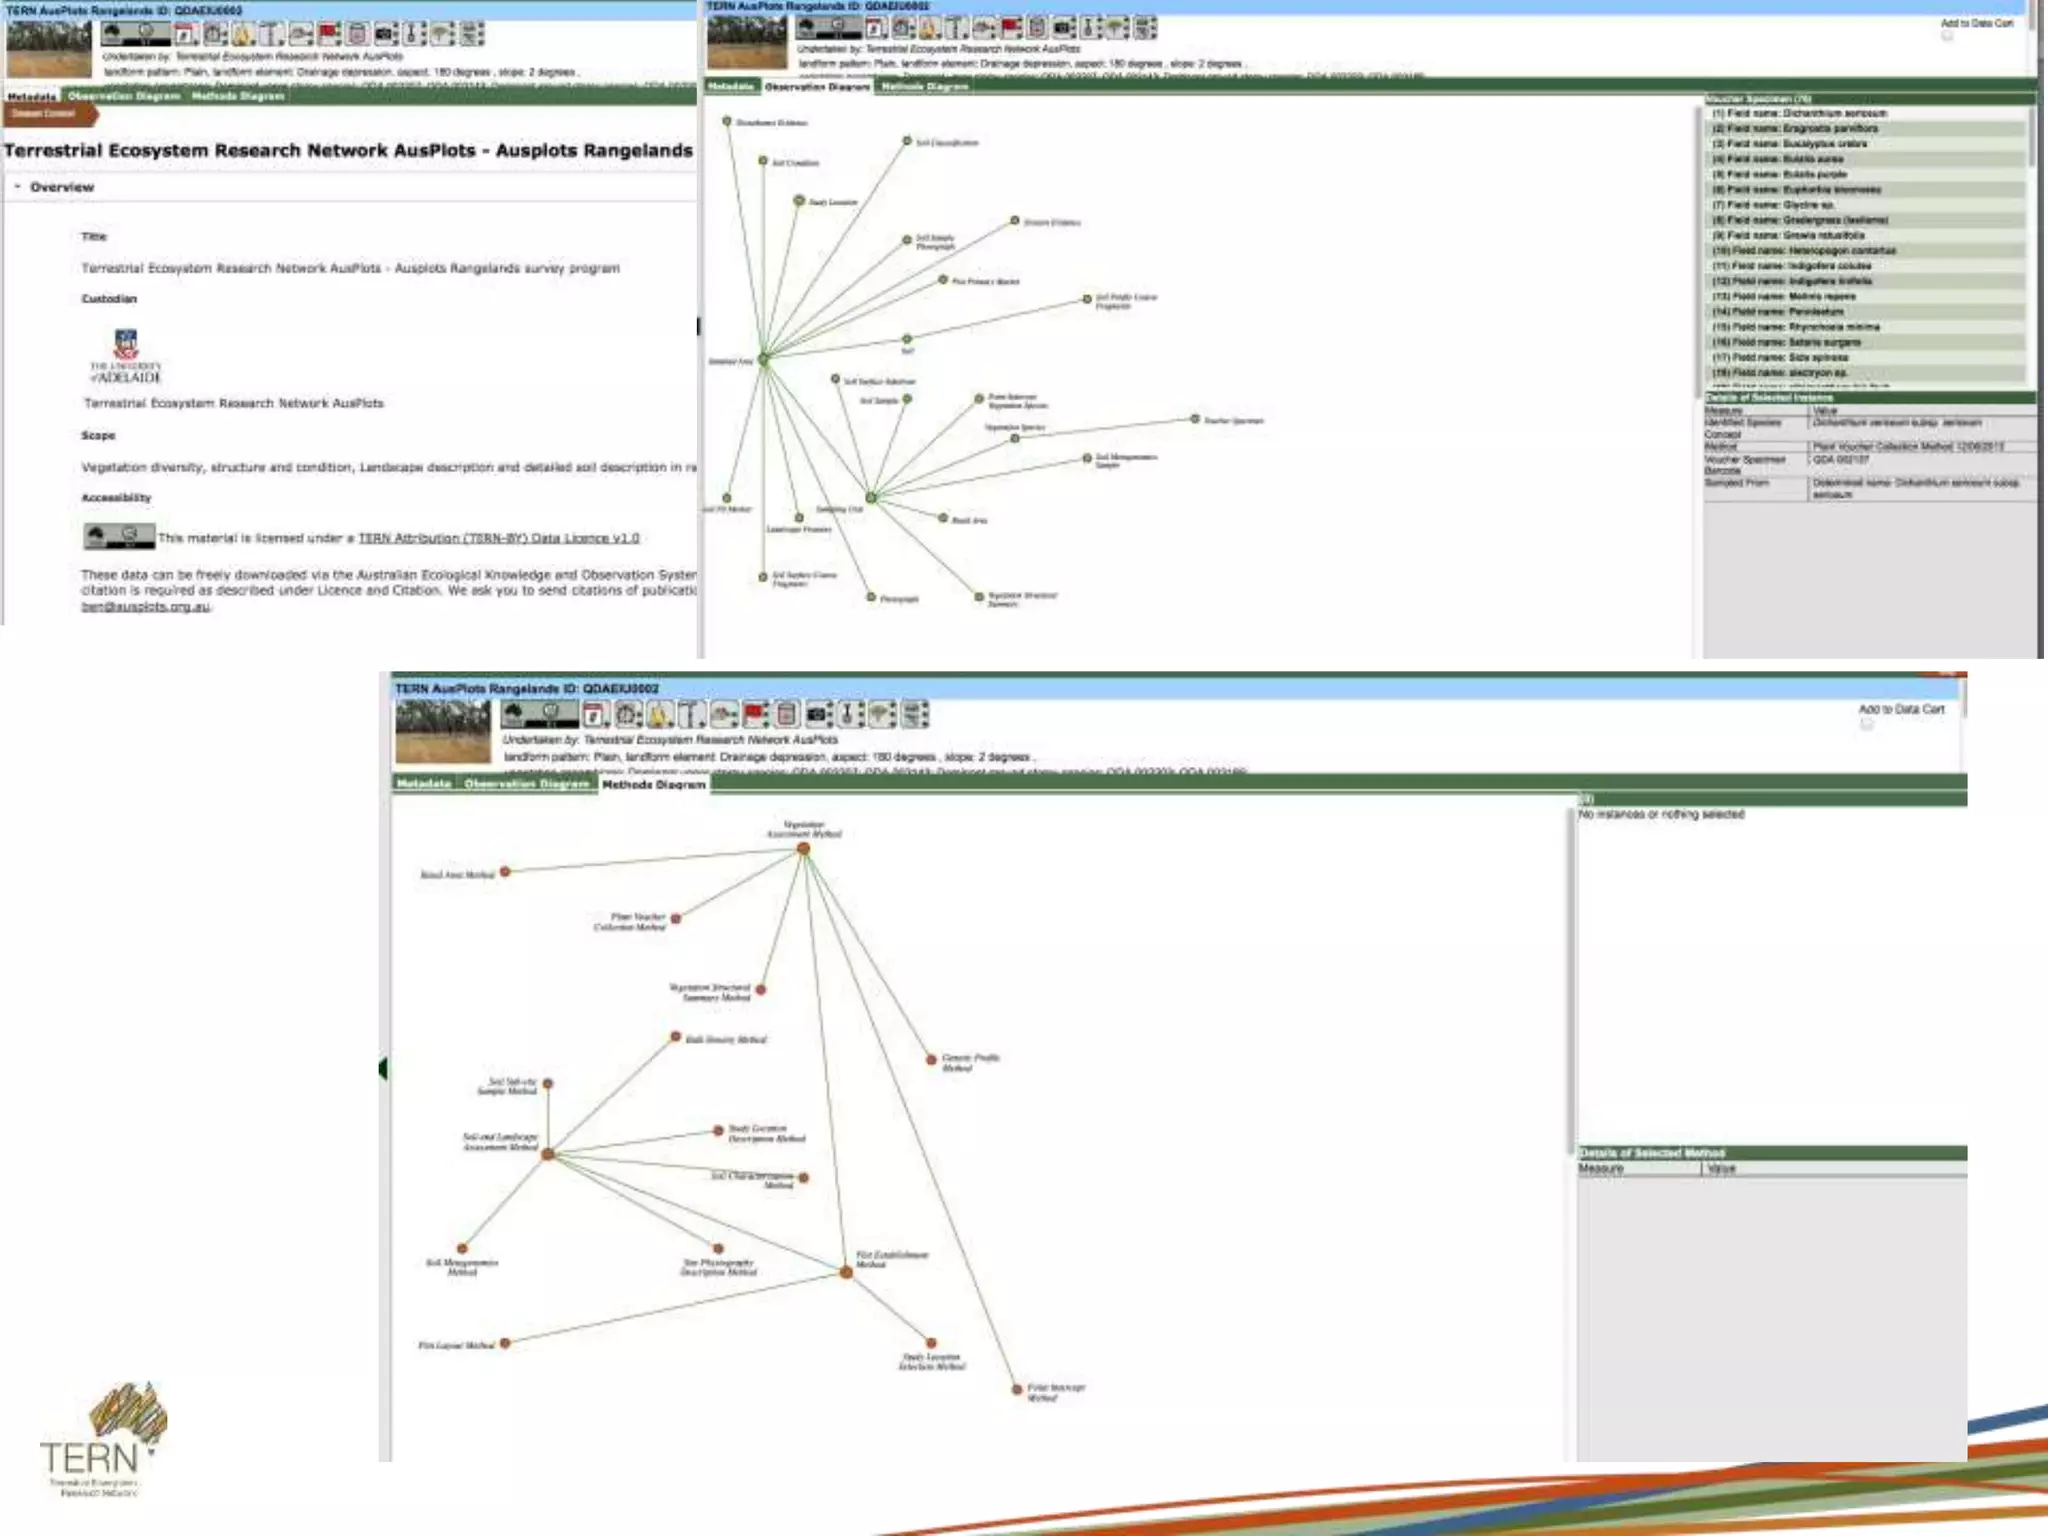Viewport: 2048px width, 1536px height.
Task: Tick Add to Data Cart checkbox in bottom panel
Action: (x=1866, y=724)
